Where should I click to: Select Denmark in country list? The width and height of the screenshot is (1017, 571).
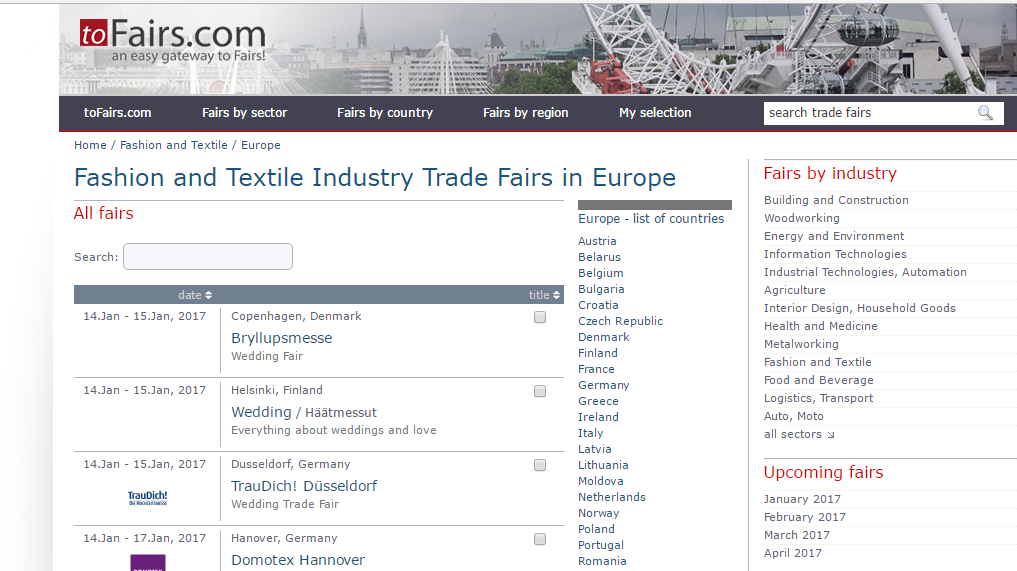click(604, 337)
